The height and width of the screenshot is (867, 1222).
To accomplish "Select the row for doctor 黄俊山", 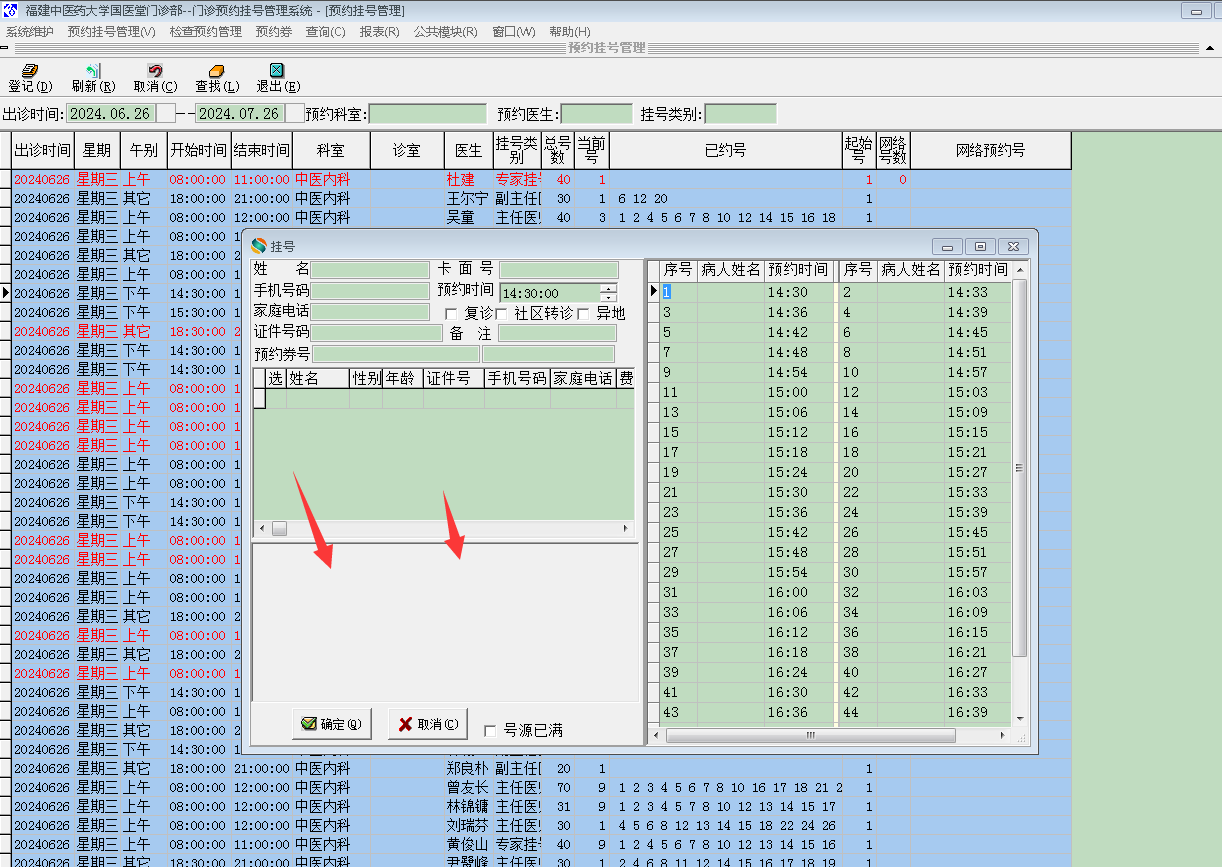I will point(541,844).
